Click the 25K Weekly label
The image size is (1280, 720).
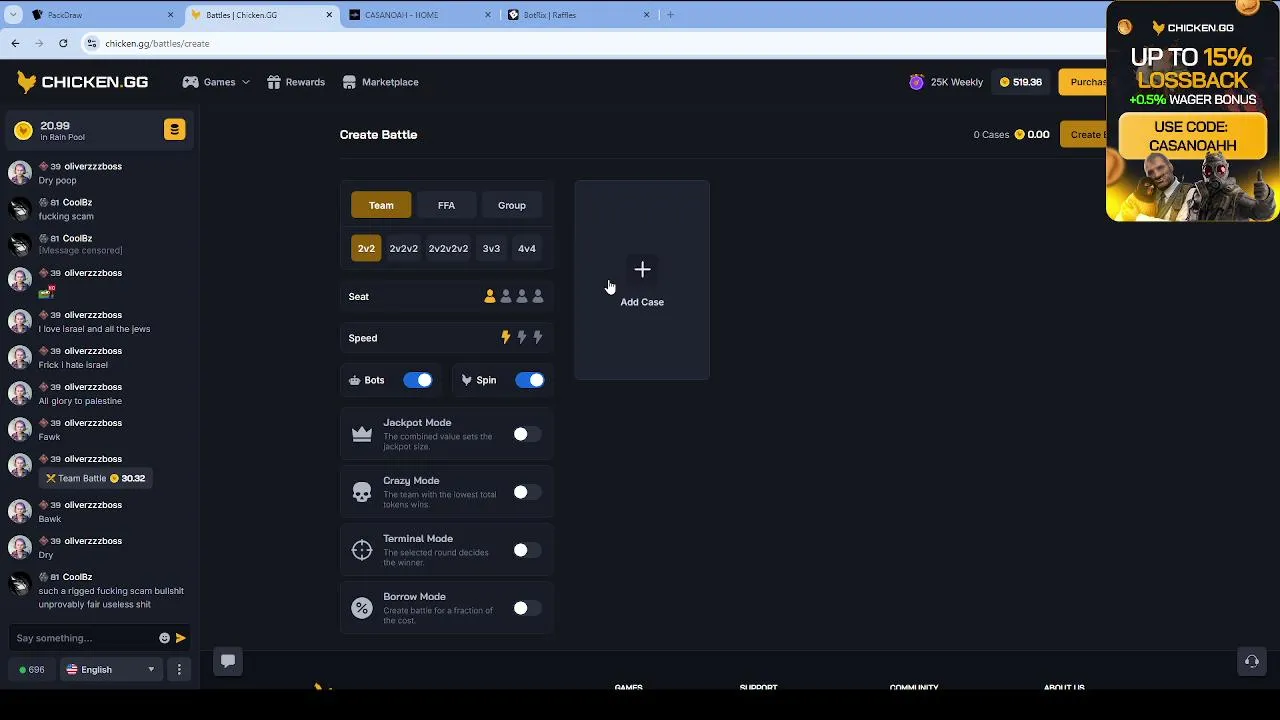[x=957, y=82]
